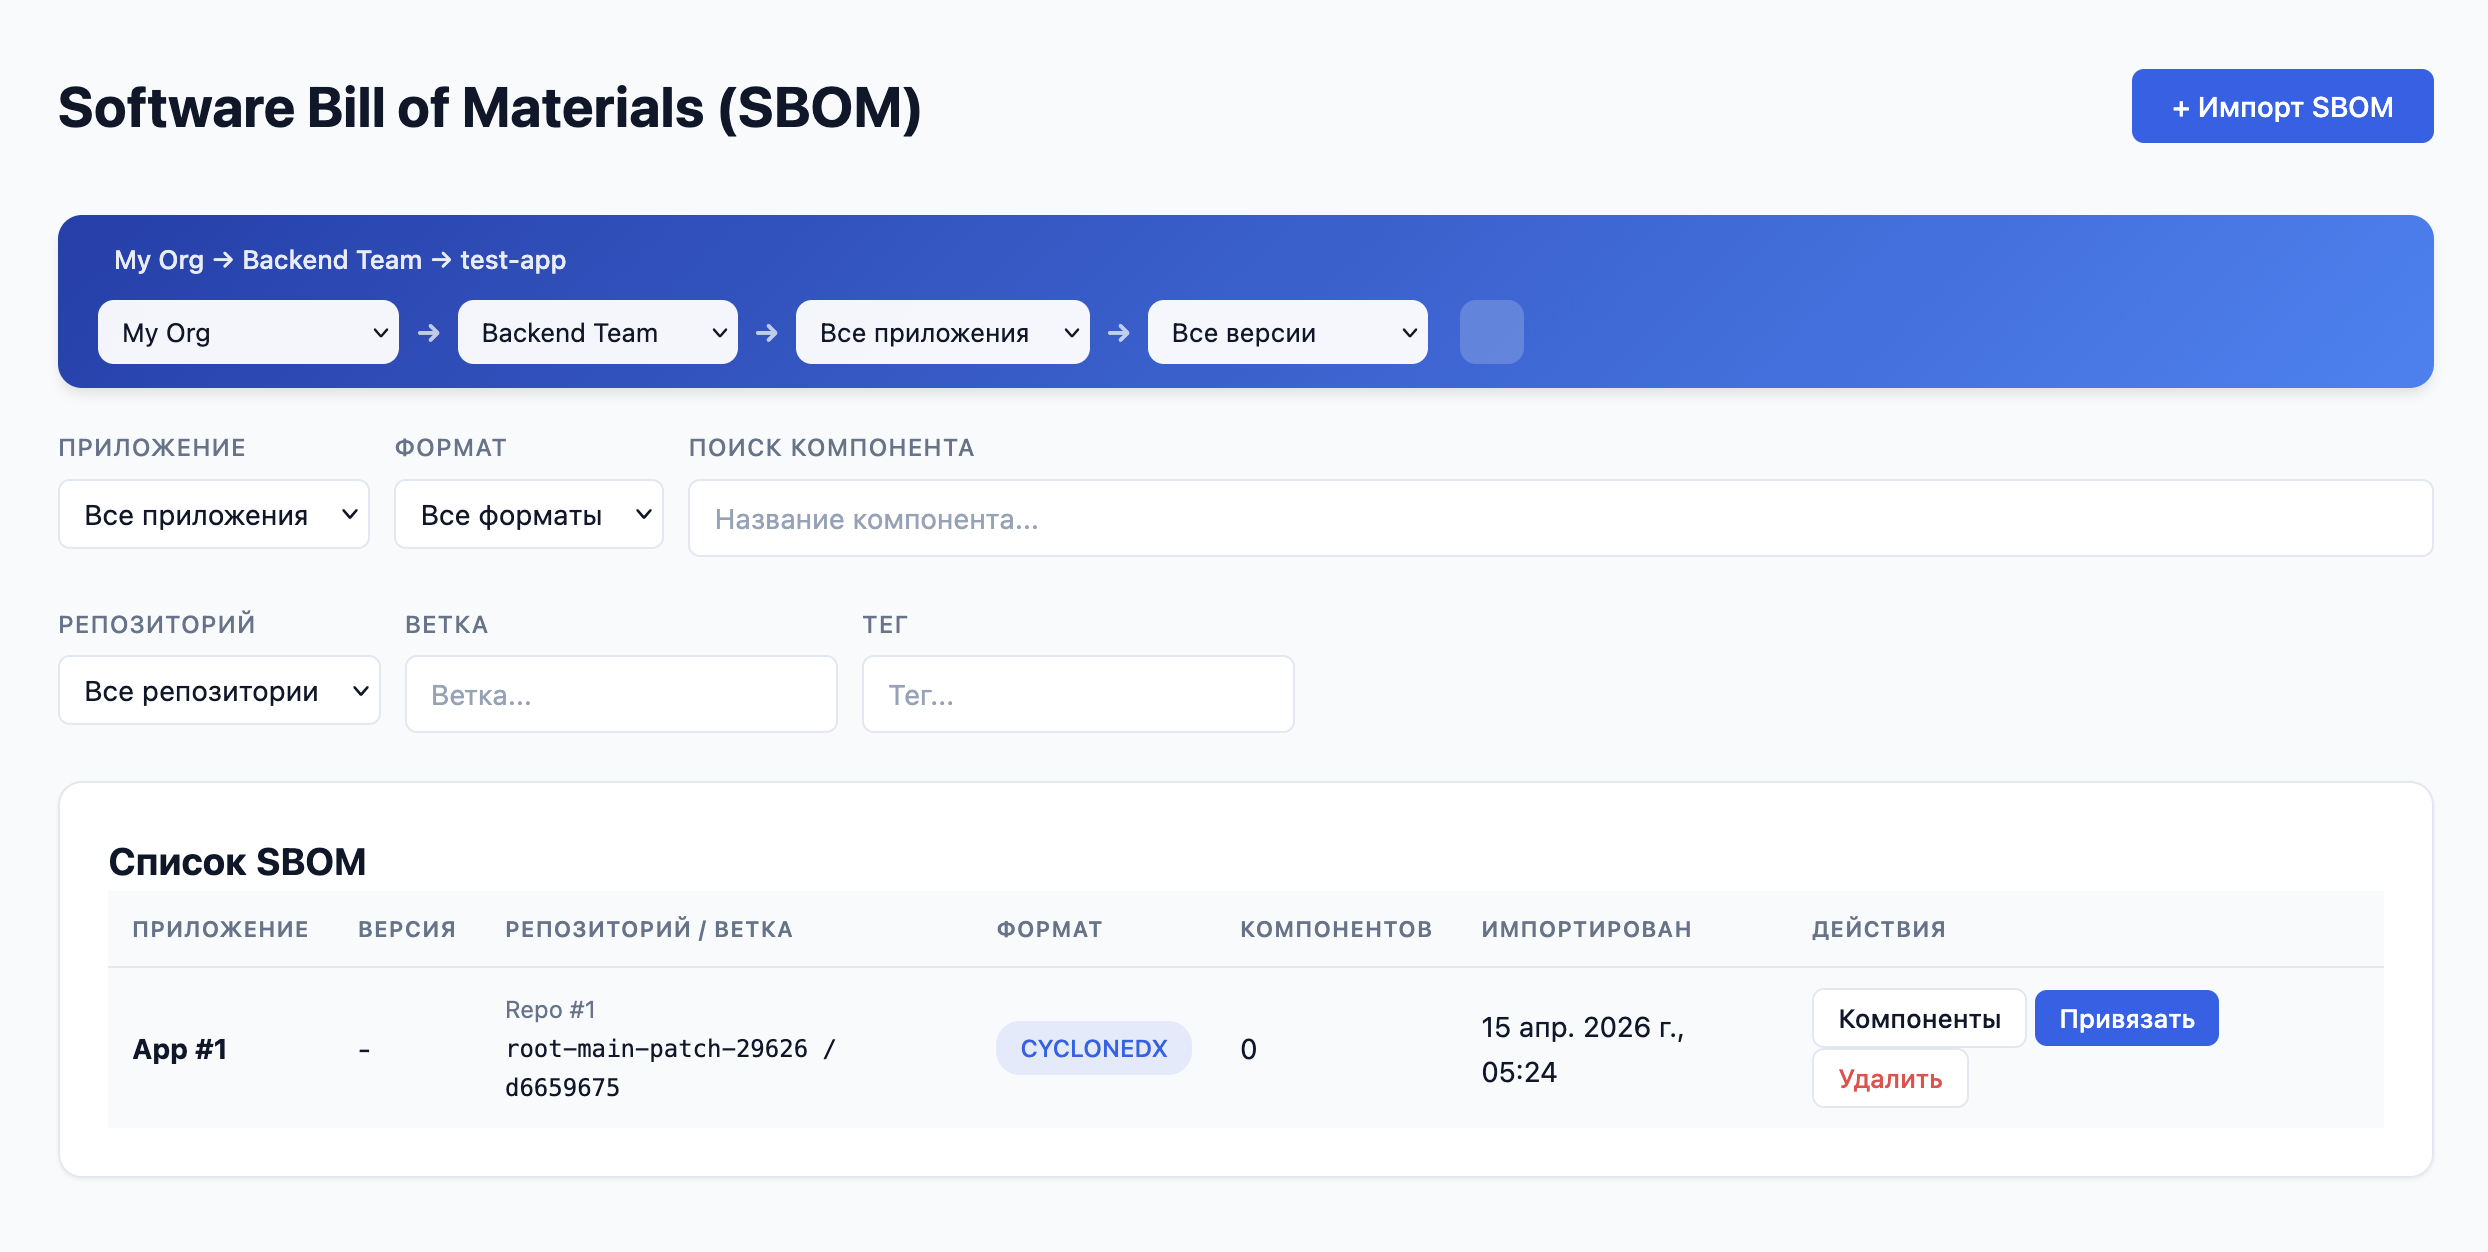Click the Тег input field

1078,695
